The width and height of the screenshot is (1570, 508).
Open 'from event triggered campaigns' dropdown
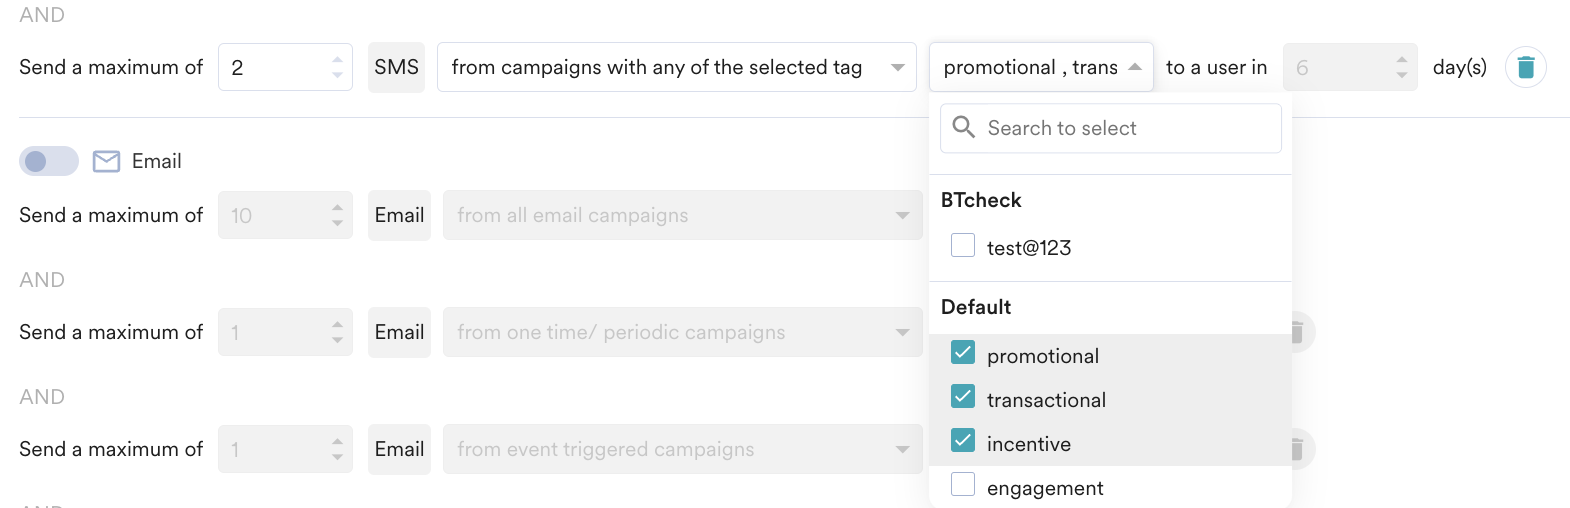click(x=682, y=449)
